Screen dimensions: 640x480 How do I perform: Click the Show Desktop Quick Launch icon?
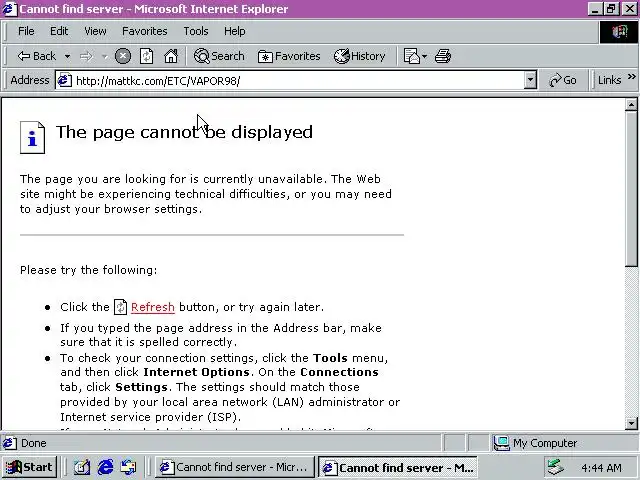[82, 467]
